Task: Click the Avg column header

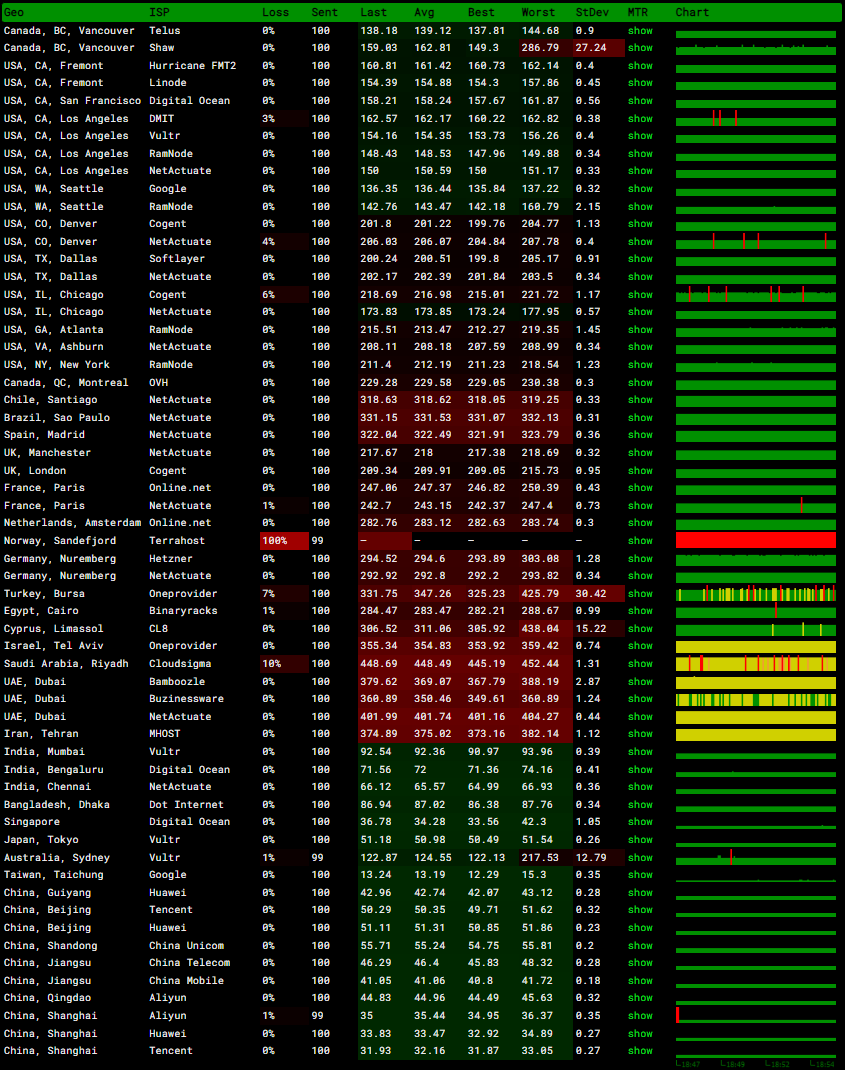Action: tap(424, 12)
